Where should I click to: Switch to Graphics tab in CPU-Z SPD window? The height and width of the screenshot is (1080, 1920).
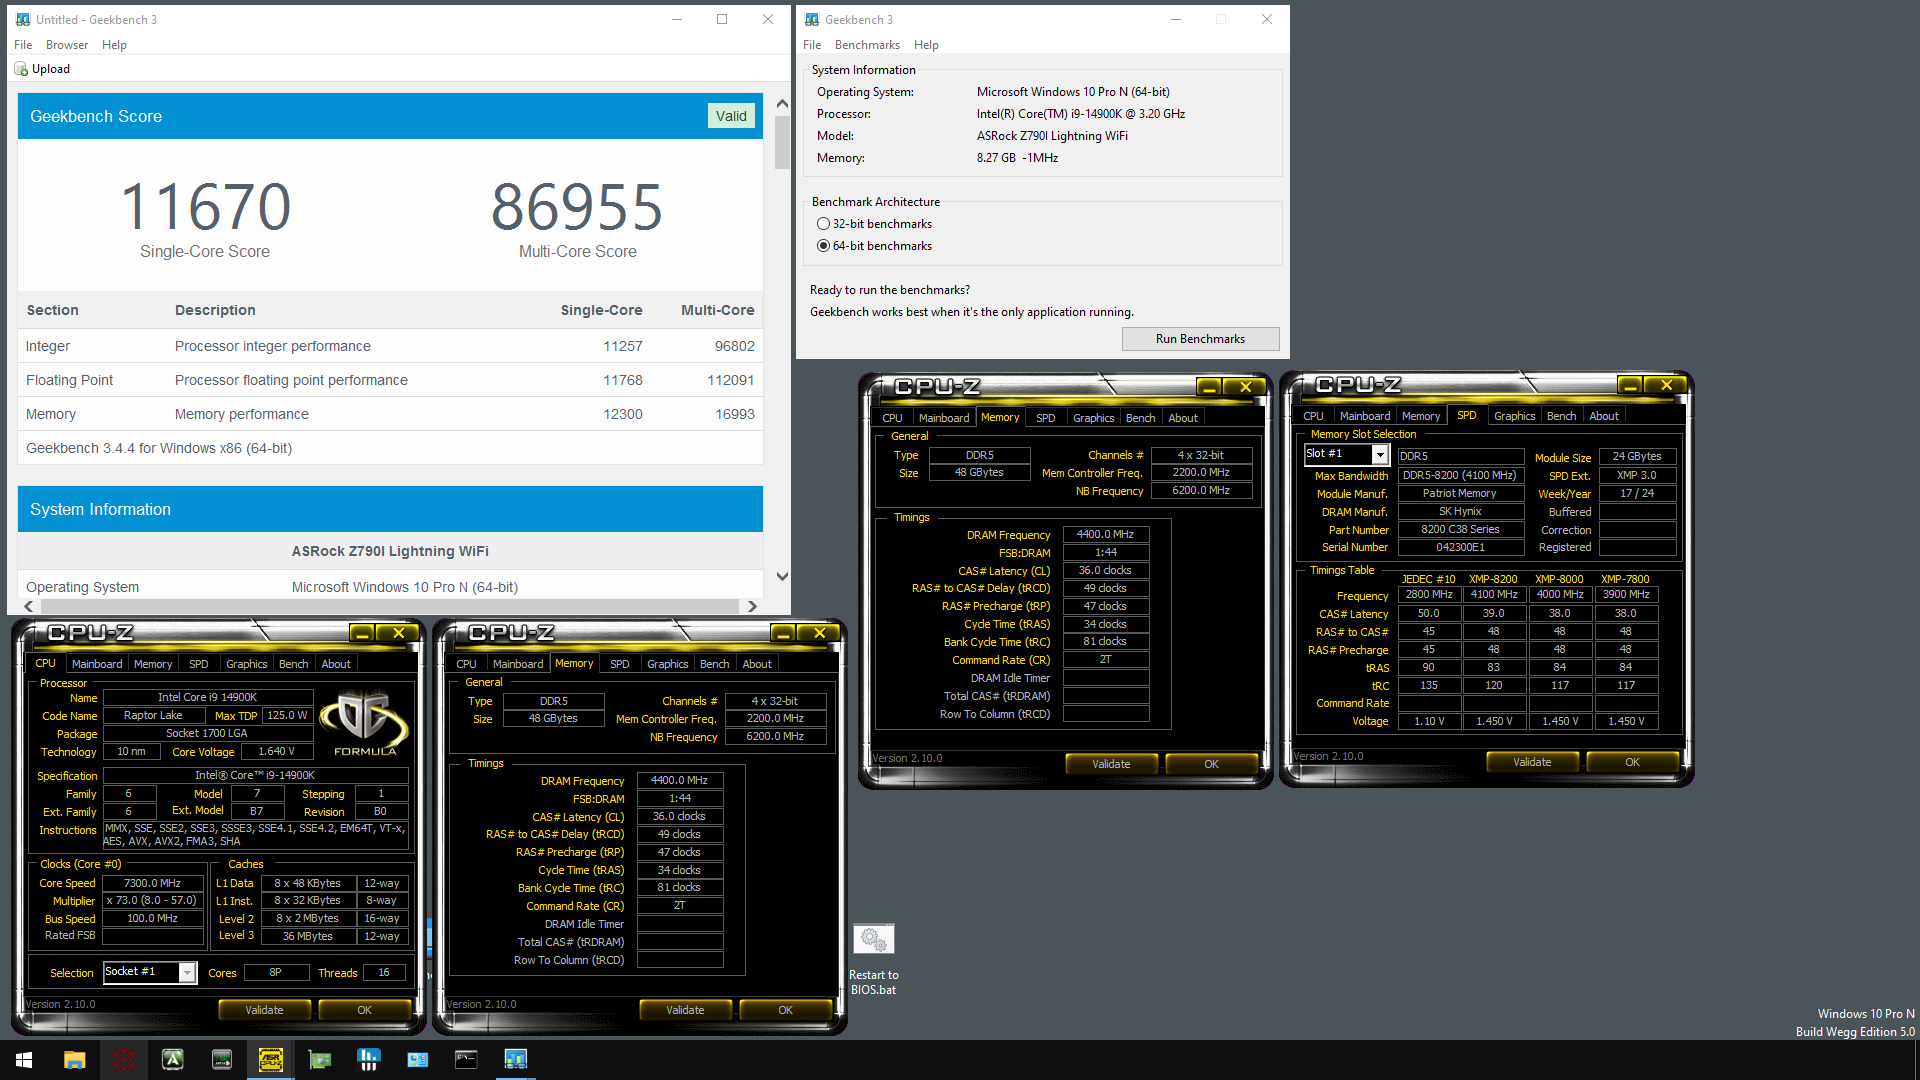1514,416
